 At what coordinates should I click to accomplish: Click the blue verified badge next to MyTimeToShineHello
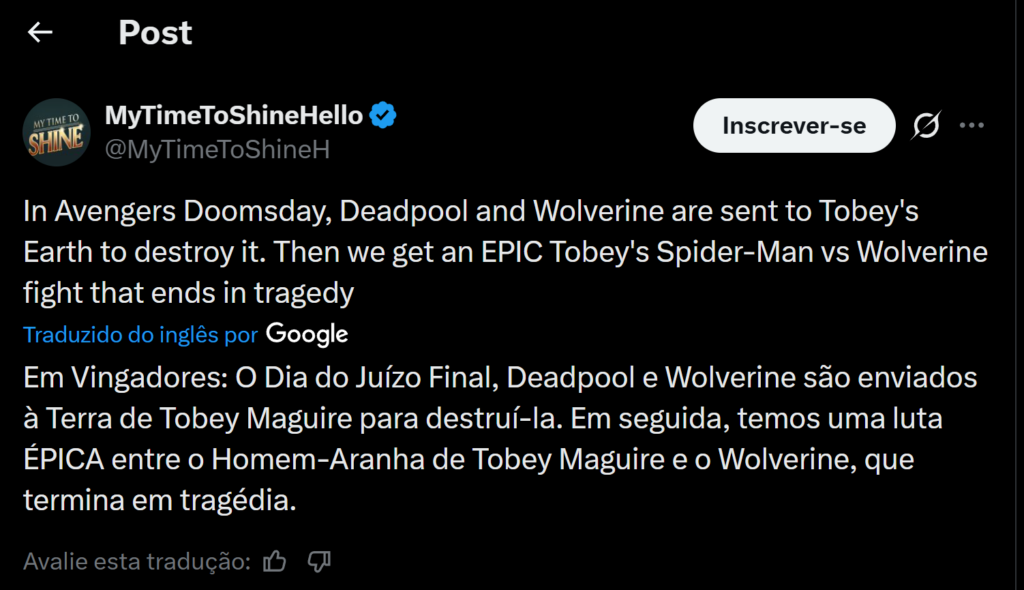[384, 115]
